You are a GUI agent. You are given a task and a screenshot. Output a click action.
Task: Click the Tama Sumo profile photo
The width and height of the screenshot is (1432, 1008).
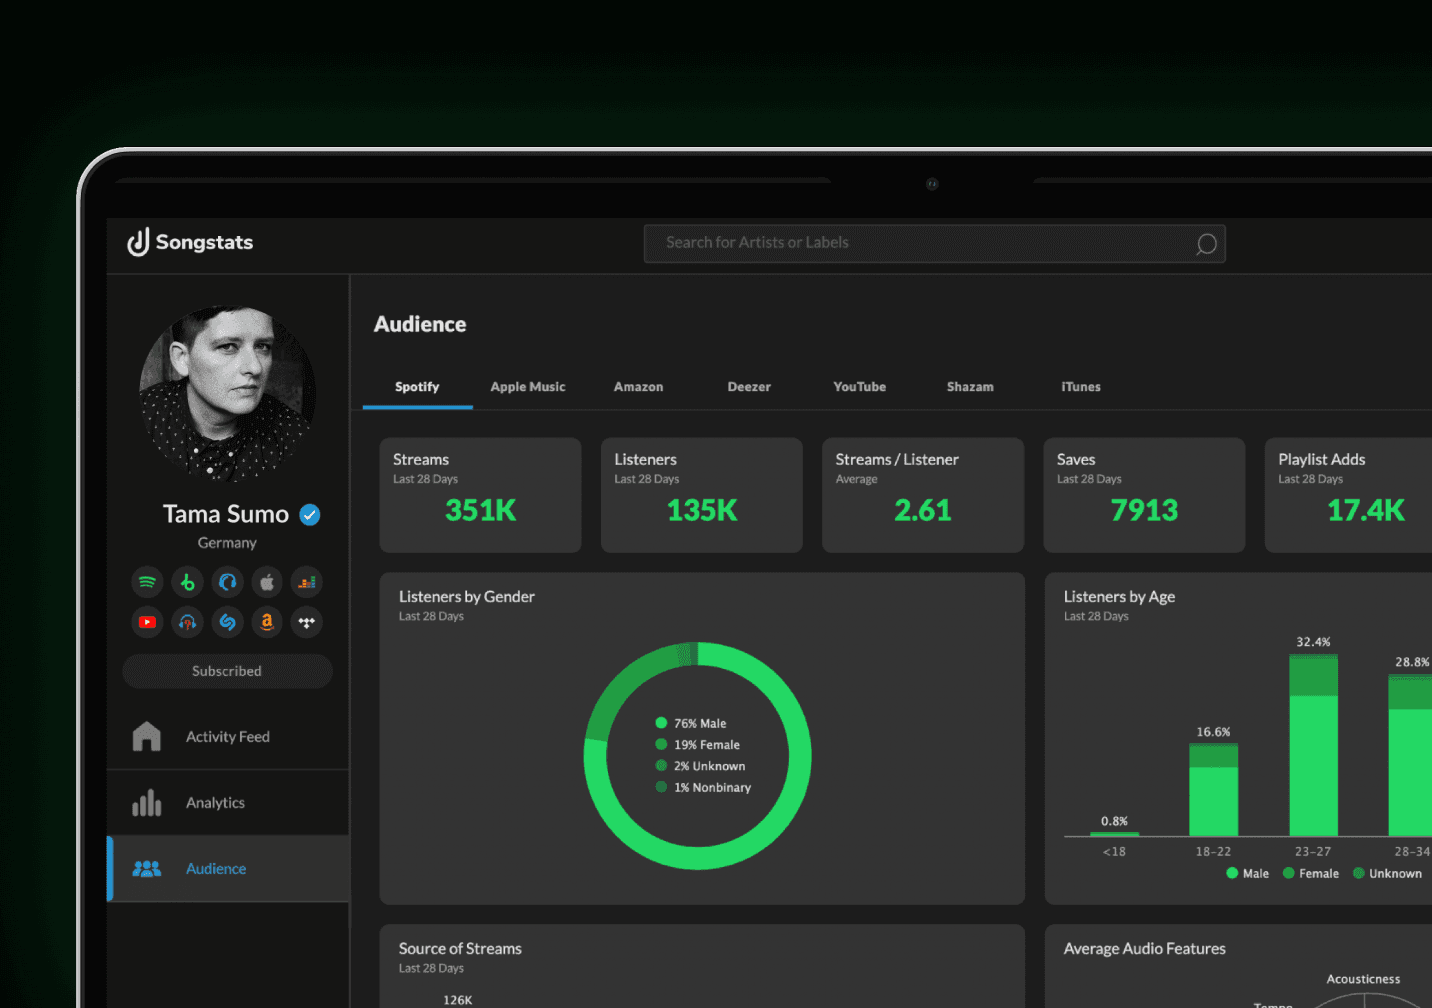point(228,394)
